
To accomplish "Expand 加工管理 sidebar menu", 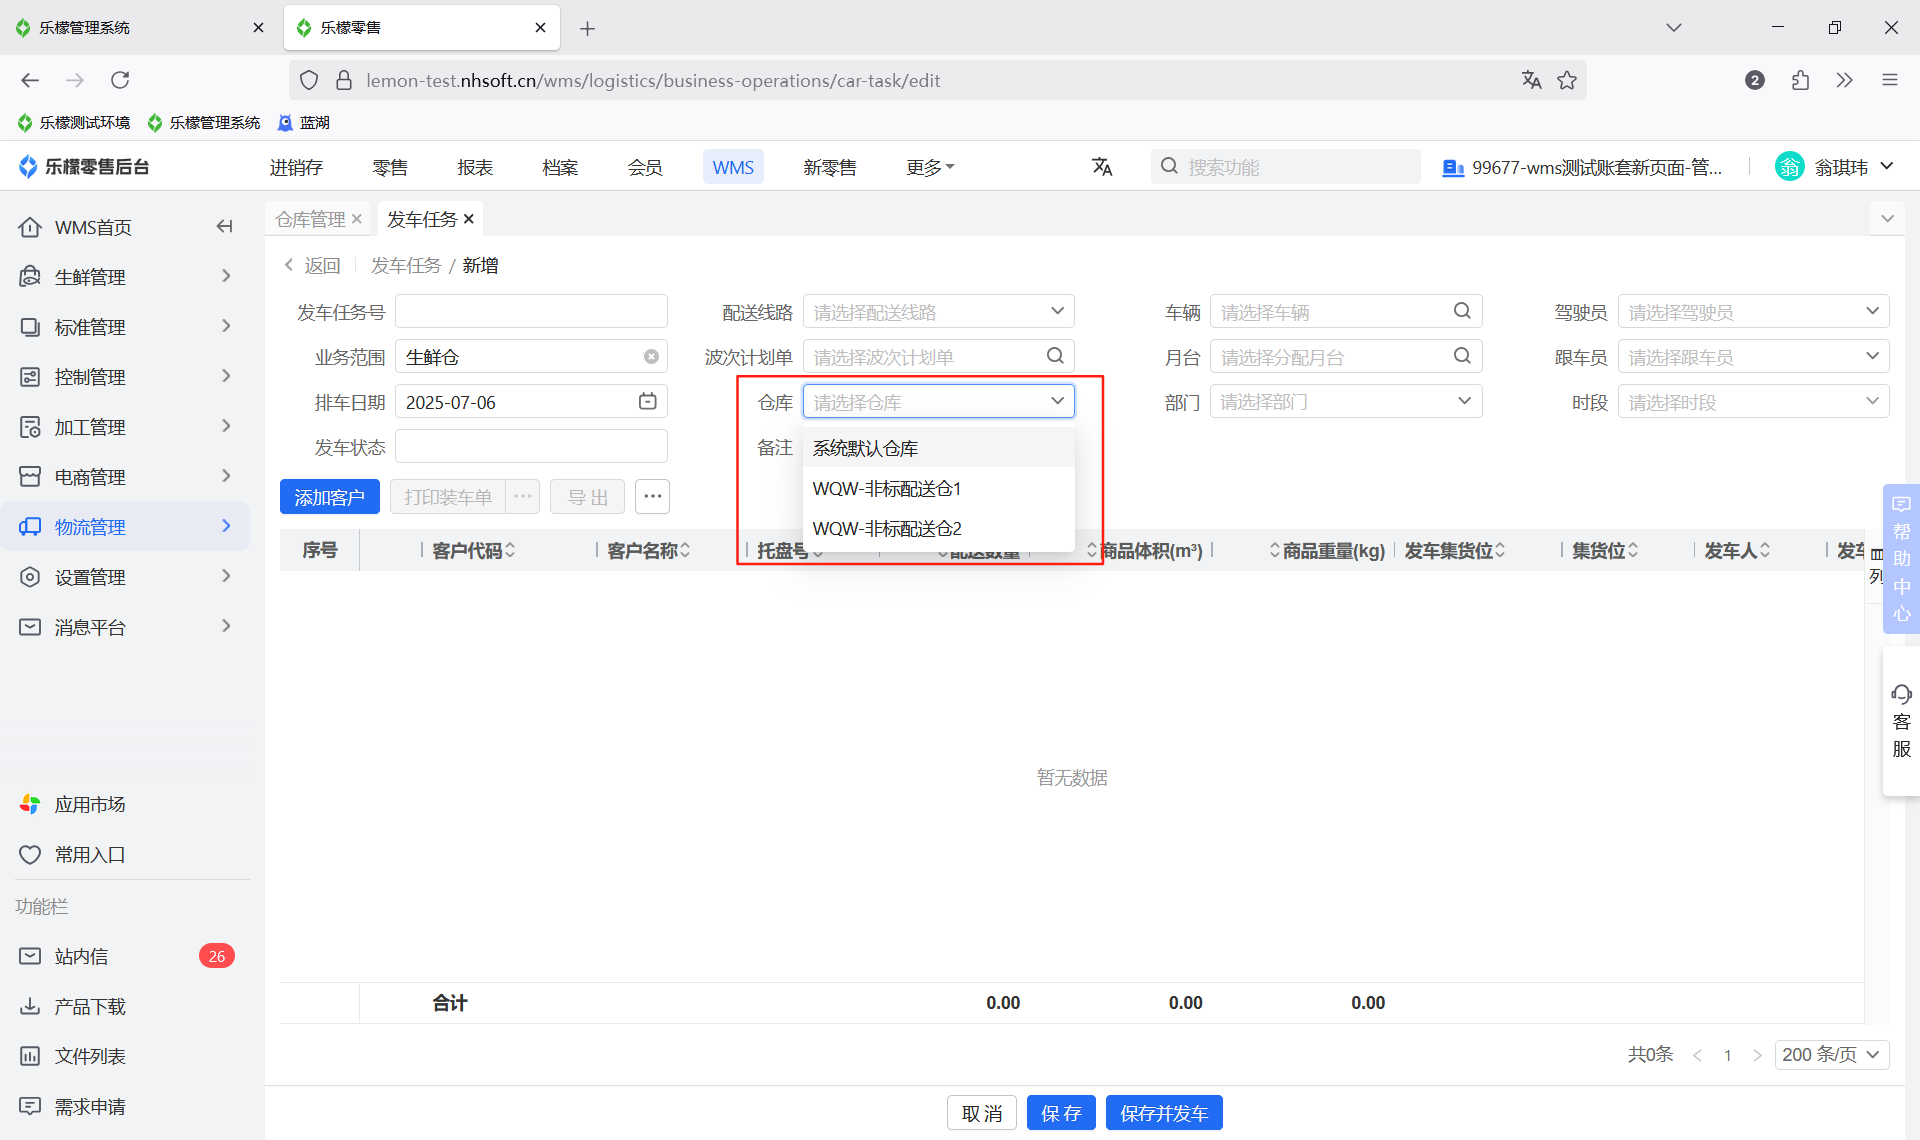I will coord(126,427).
